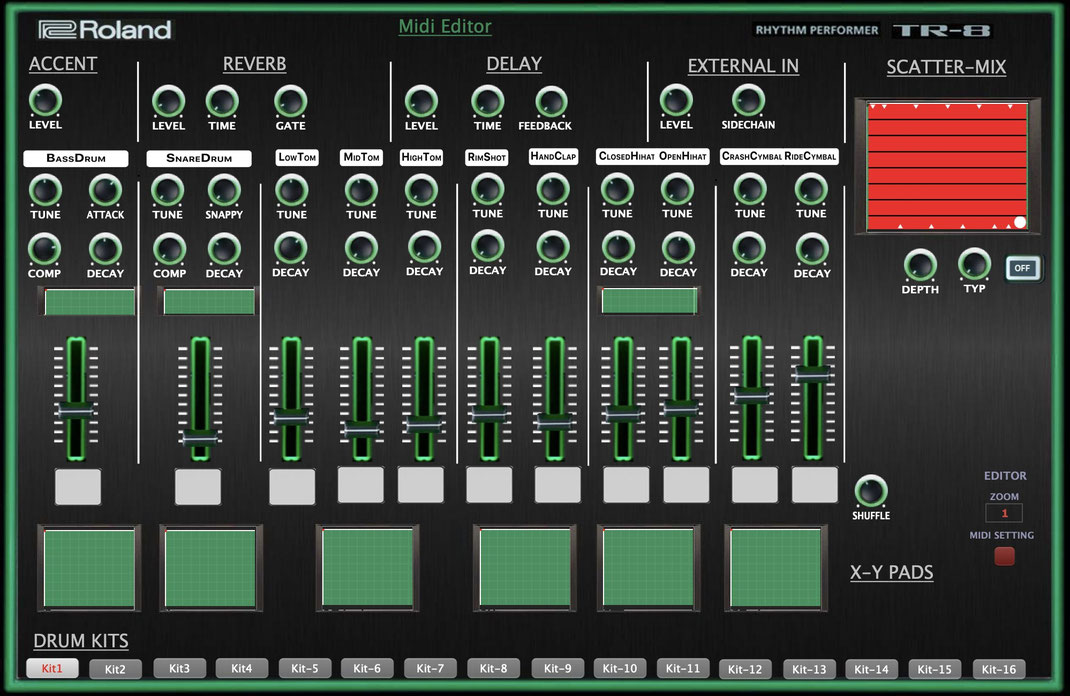Click the BassDrum ATTACK knob

(x=105, y=190)
